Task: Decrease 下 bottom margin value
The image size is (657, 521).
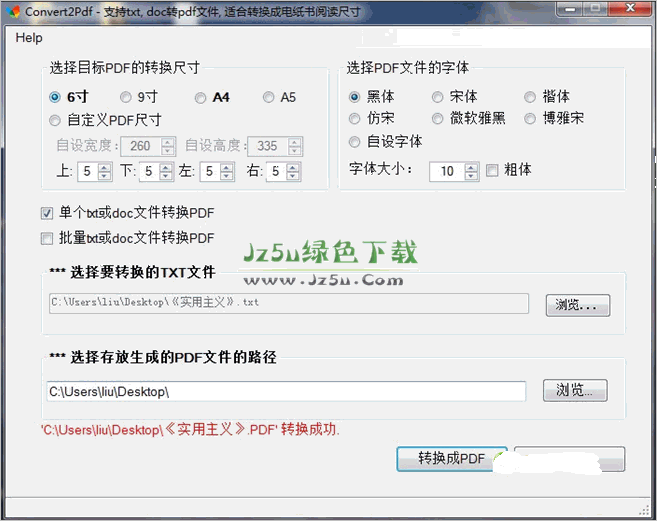Action: click(x=166, y=176)
